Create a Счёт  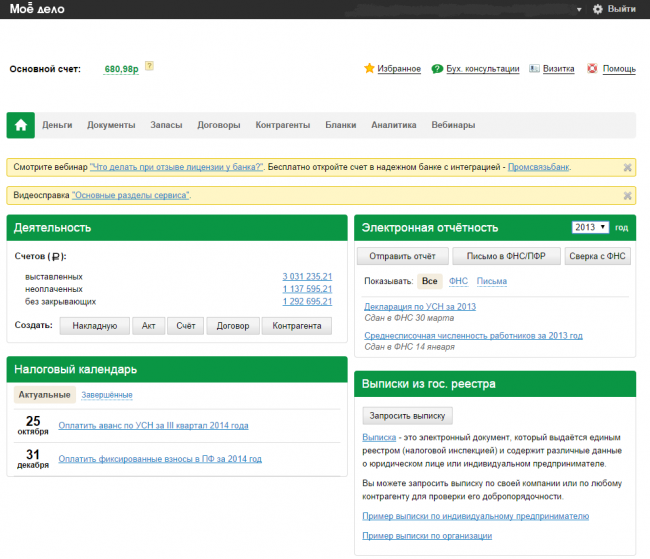tap(186, 326)
